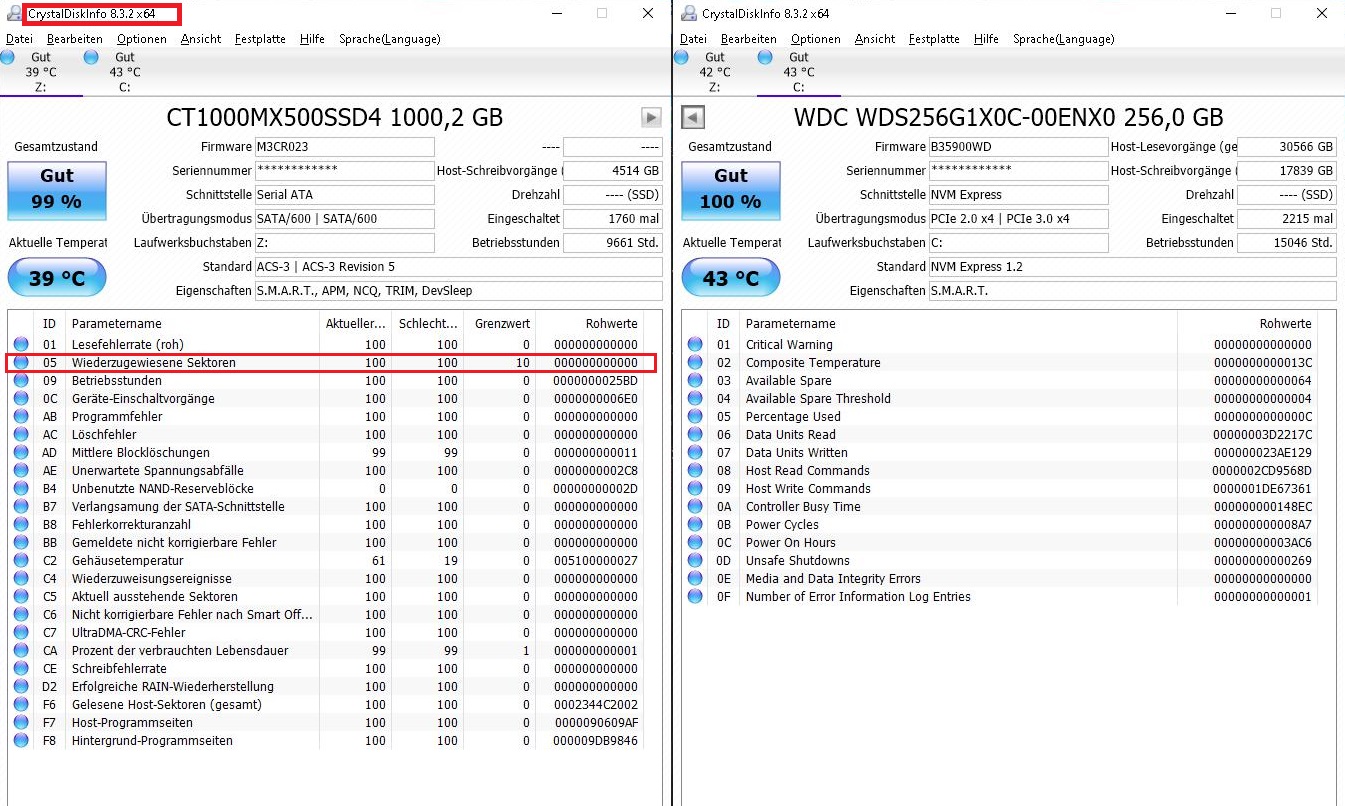
Task: Click Host-Lesevorgänge value 30566 GB
Action: click(1287, 147)
